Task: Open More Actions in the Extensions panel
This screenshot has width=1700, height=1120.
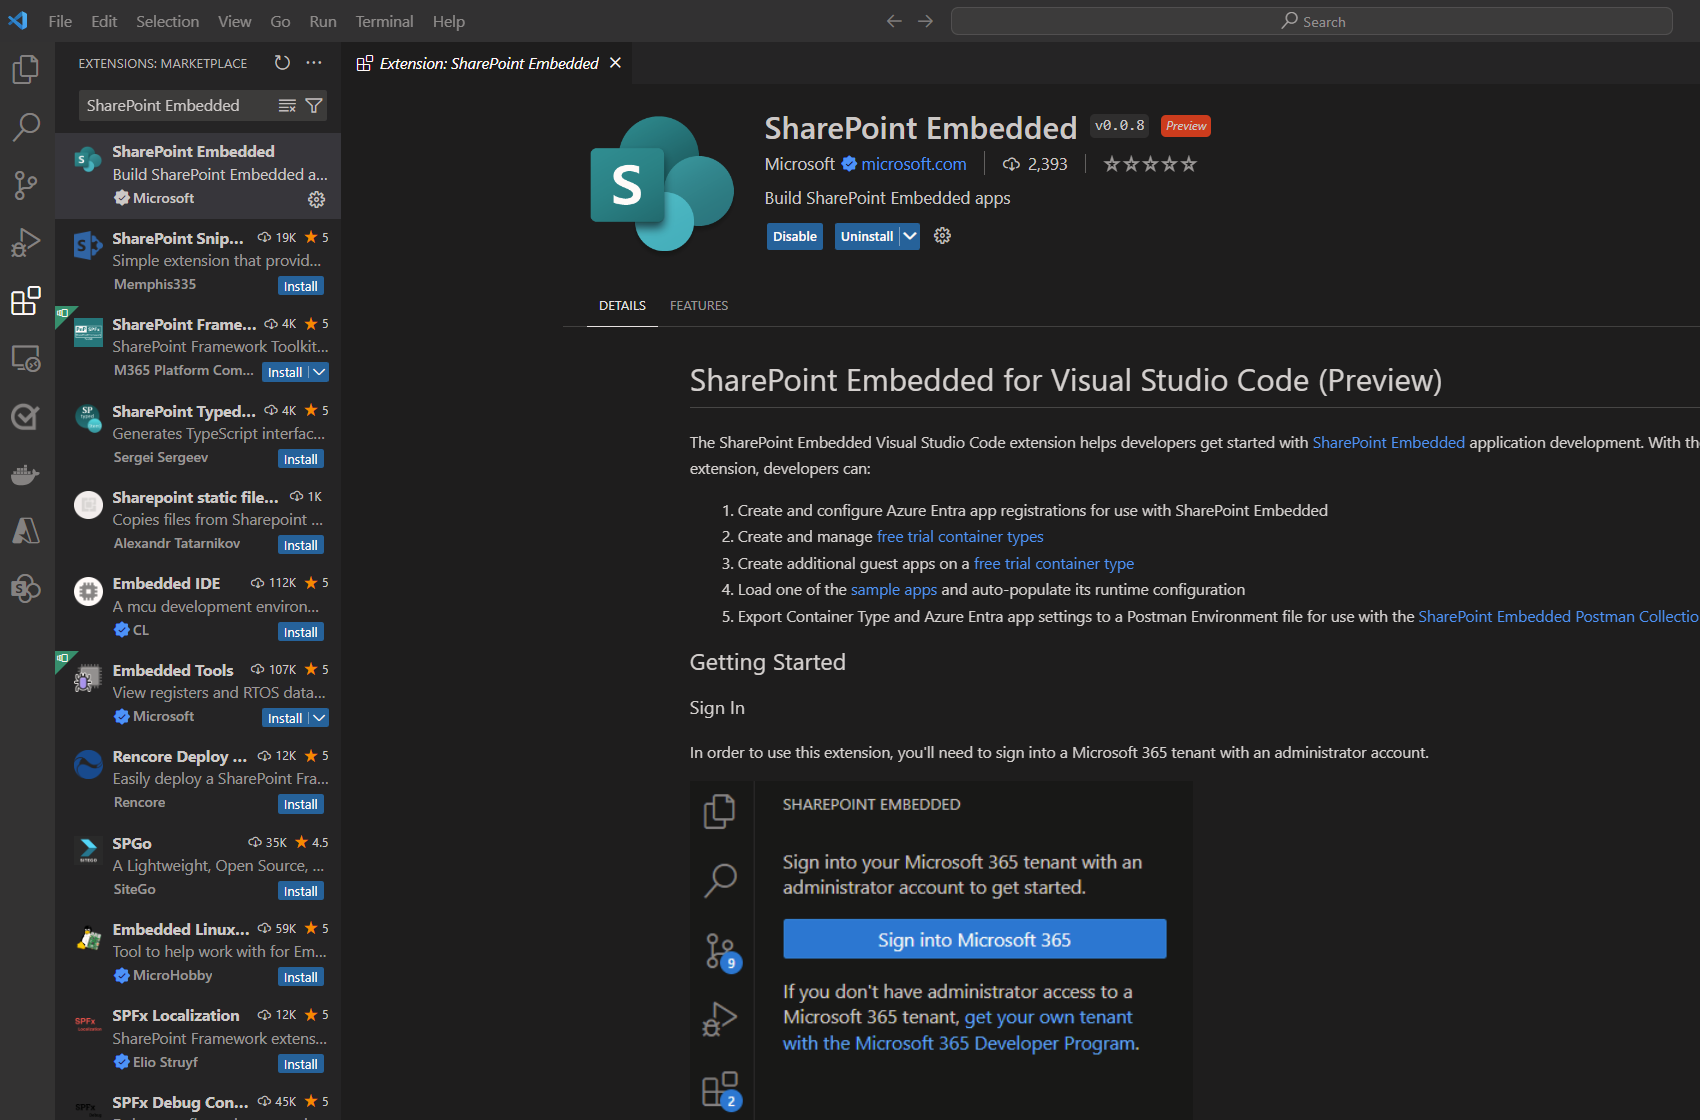Action: tap(313, 62)
